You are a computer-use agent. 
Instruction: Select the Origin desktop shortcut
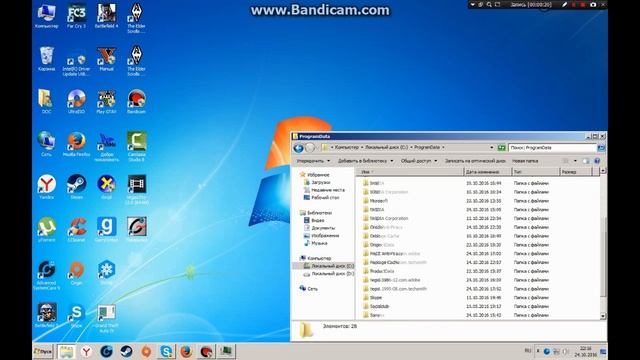(76, 273)
